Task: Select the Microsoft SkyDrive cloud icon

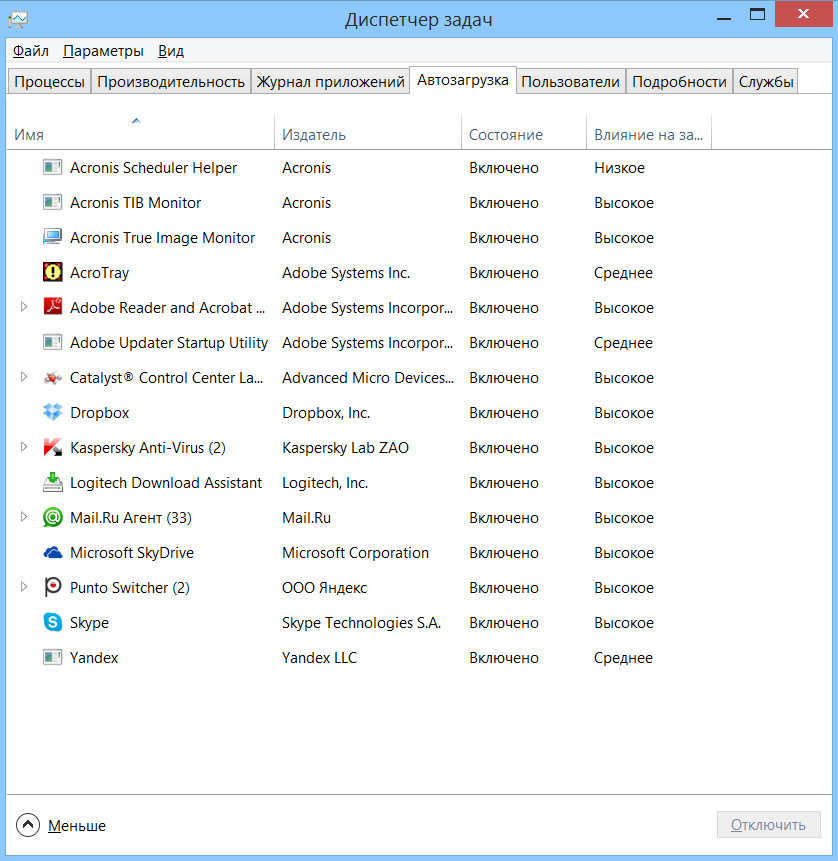Action: [x=53, y=553]
